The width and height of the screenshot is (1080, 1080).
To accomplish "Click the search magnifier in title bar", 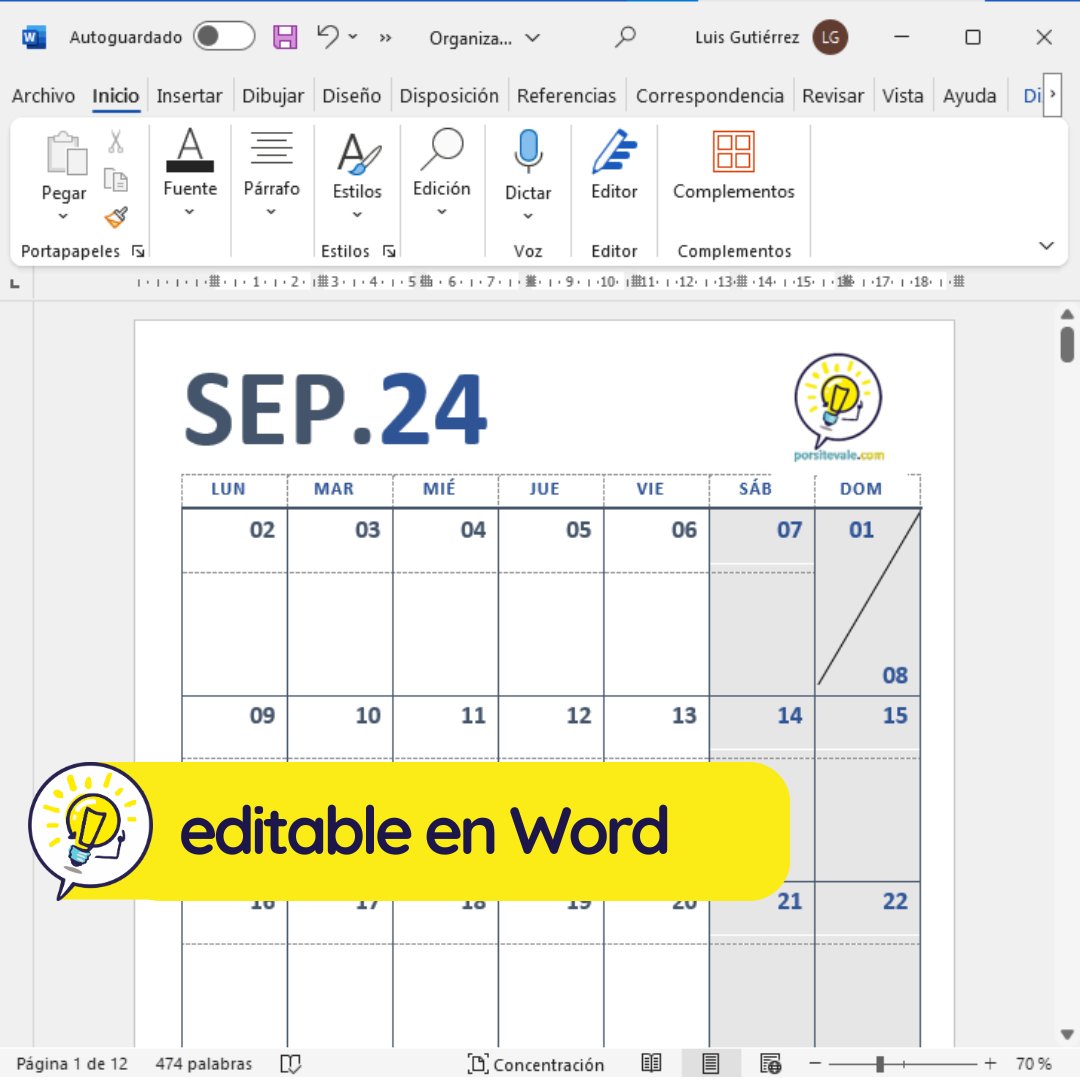I will [625, 37].
